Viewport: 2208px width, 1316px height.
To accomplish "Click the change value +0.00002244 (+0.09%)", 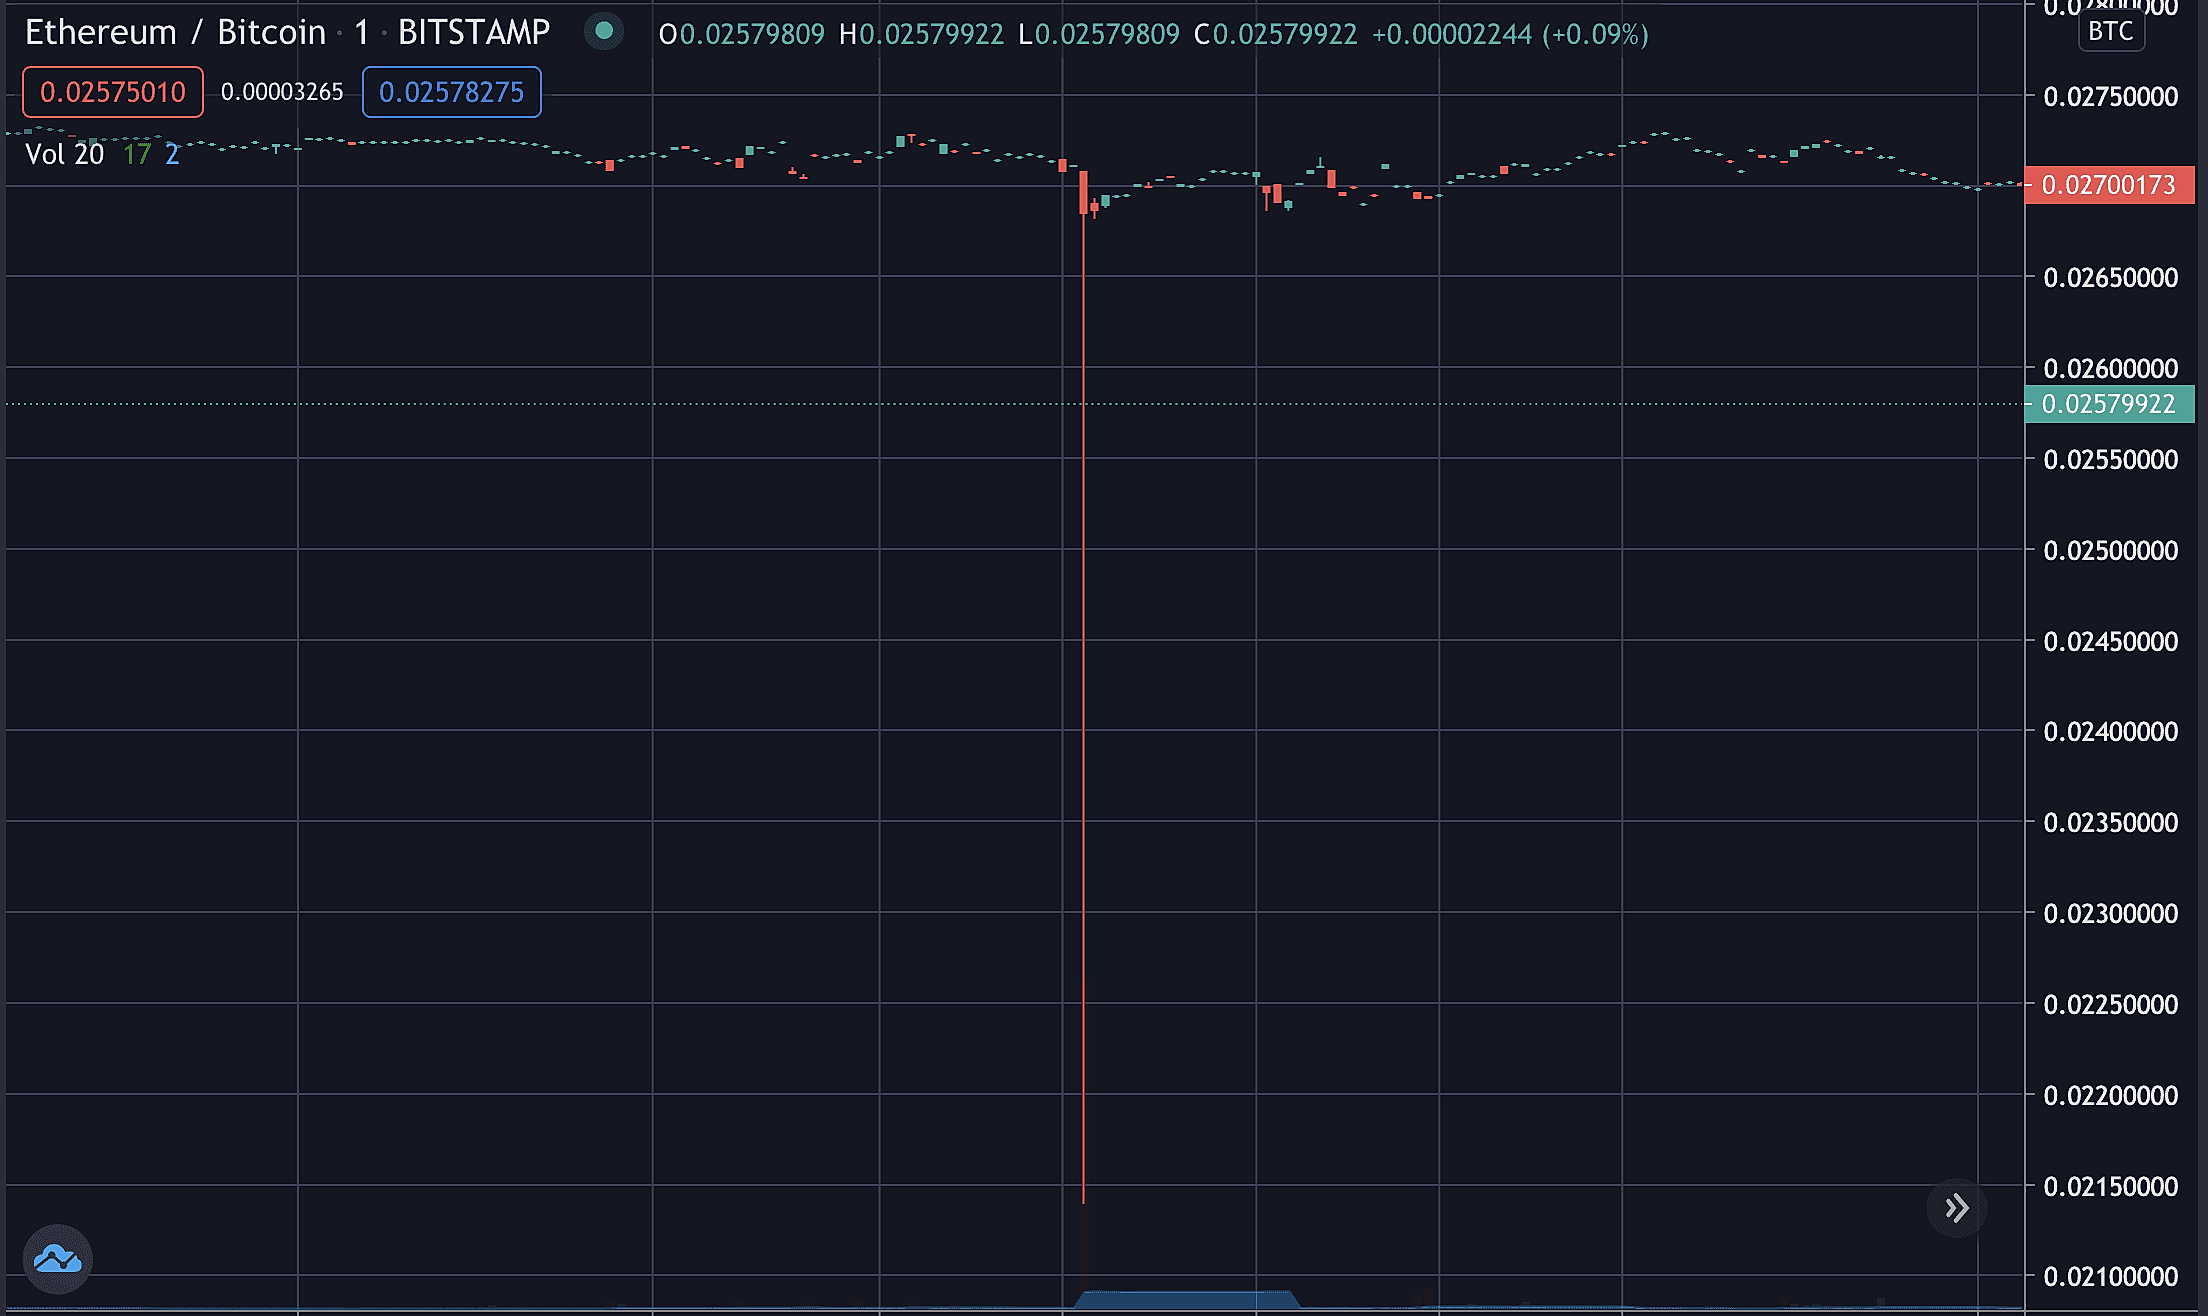I will coord(1510,34).
